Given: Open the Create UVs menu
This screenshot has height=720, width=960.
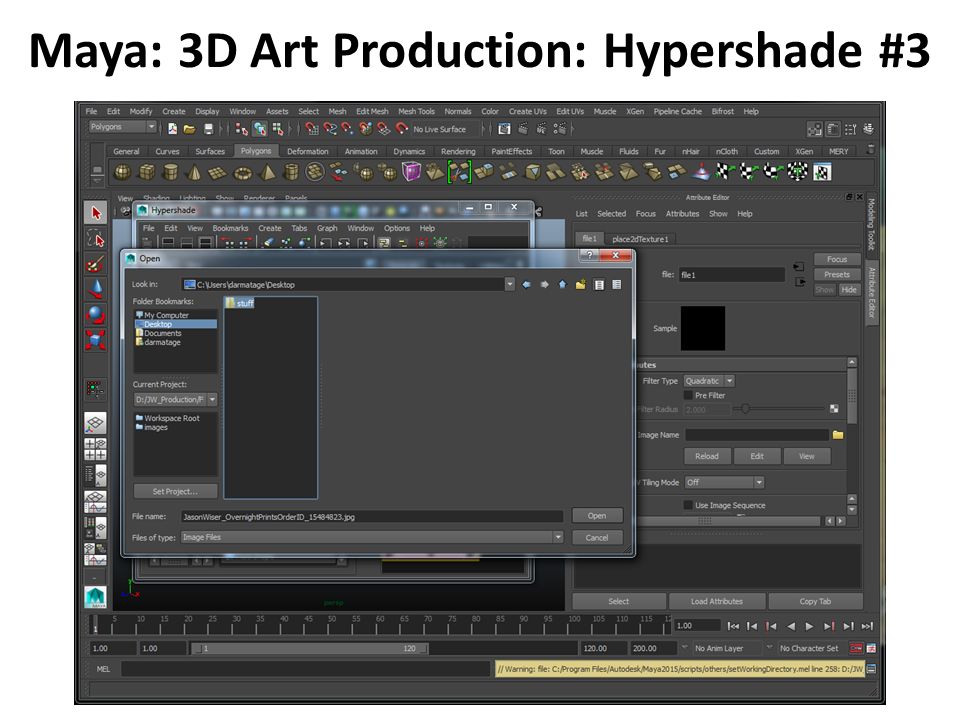Looking at the screenshot, I should click(x=528, y=111).
